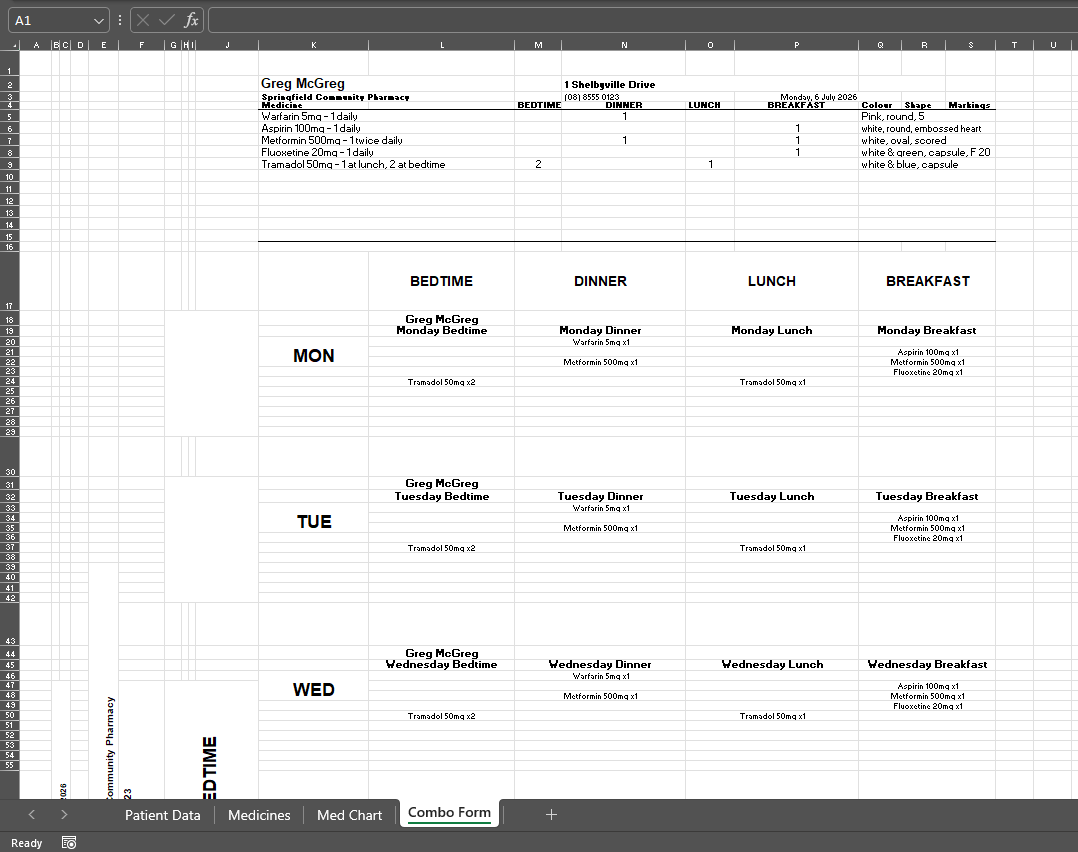Click the Monday Dinner cell
Viewport: 1078px width, 852px height.
pyautogui.click(x=600, y=331)
